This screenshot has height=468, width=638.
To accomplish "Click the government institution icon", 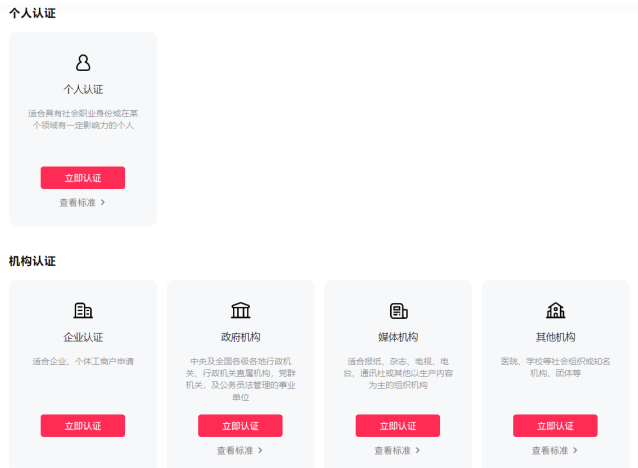I will pyautogui.click(x=240, y=311).
